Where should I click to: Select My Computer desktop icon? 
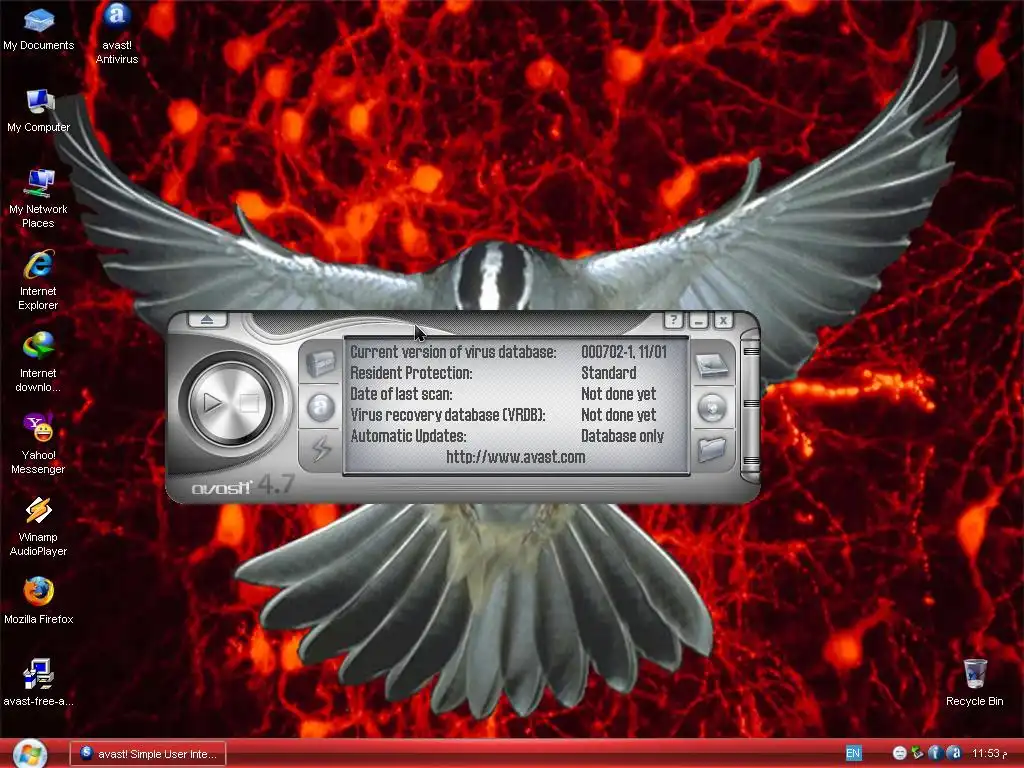(39, 110)
